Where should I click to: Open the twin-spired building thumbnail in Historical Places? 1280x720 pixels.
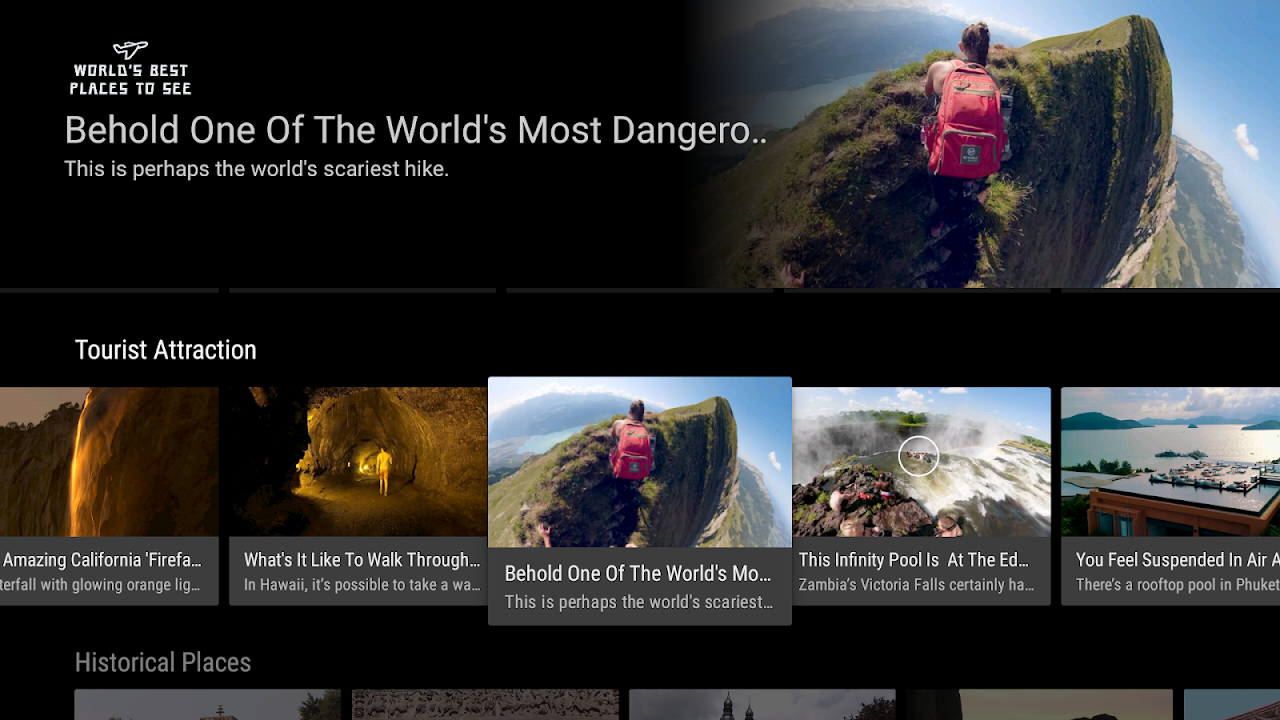point(762,704)
